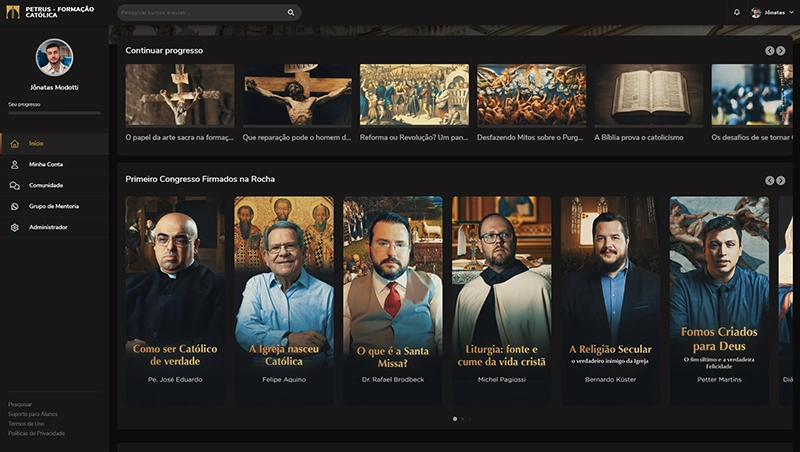Show next Congresso Firmados na Rocha cards
This screenshot has height=452, width=800.
click(x=781, y=181)
